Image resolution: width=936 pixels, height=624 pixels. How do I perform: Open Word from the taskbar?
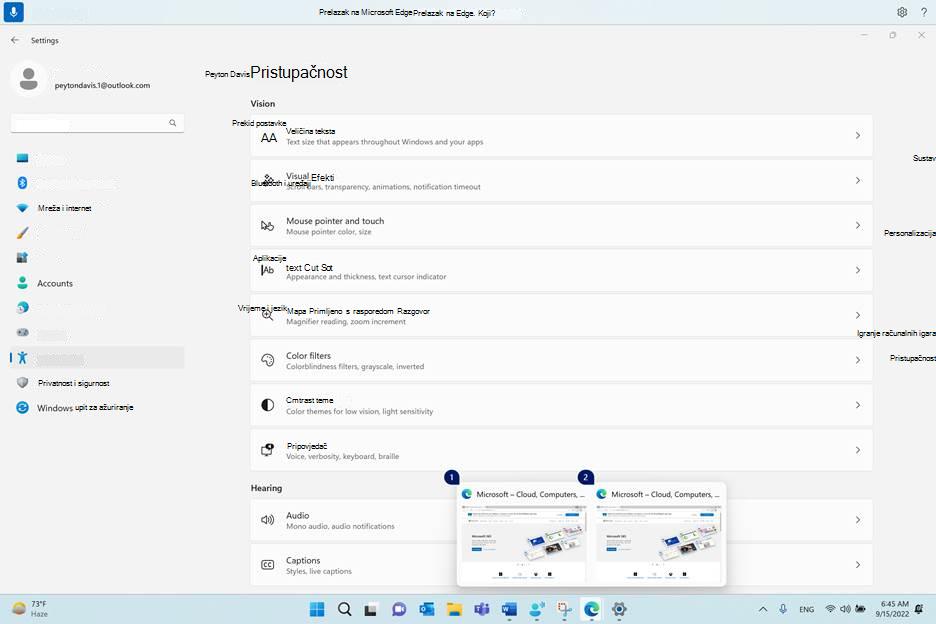pyautogui.click(x=509, y=609)
